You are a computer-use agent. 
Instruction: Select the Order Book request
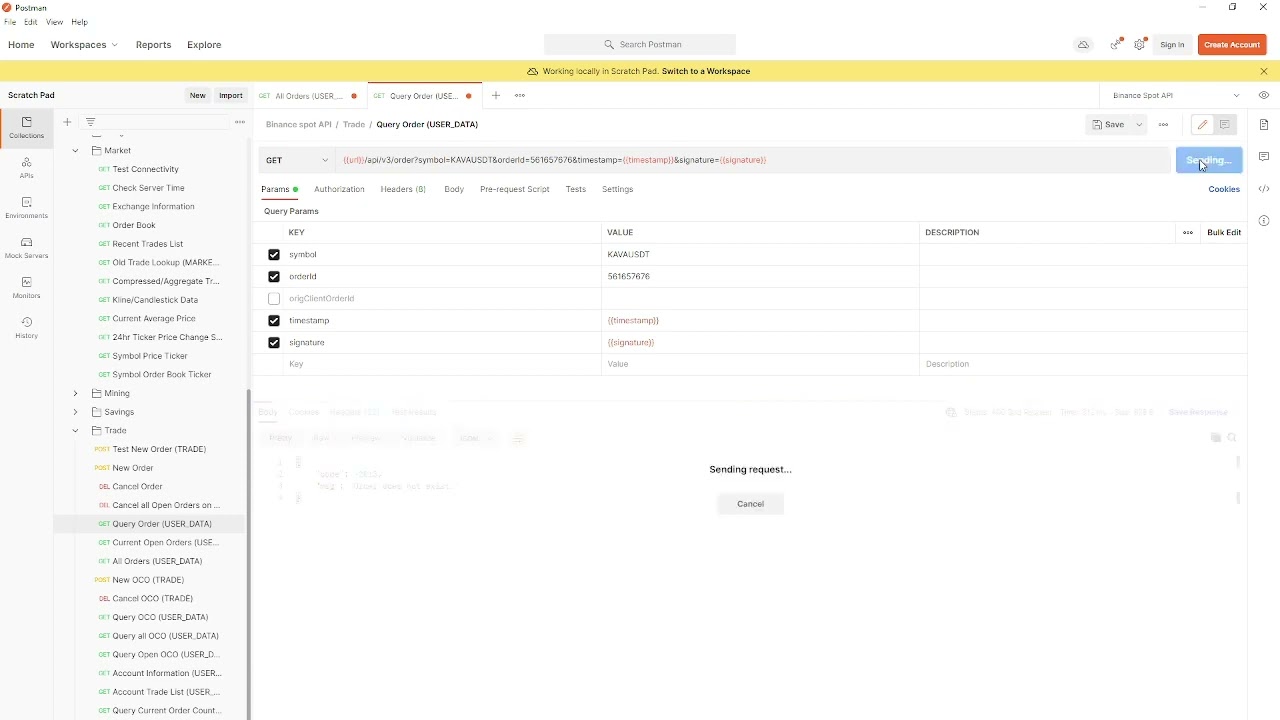(134, 226)
